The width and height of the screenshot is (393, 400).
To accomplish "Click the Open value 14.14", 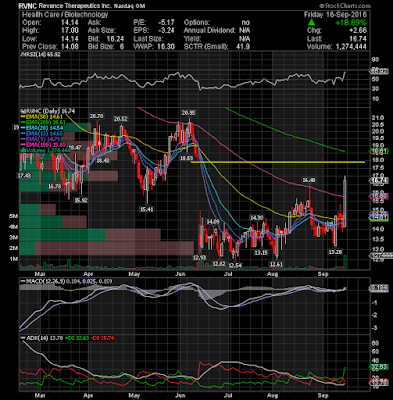I will point(70,22).
